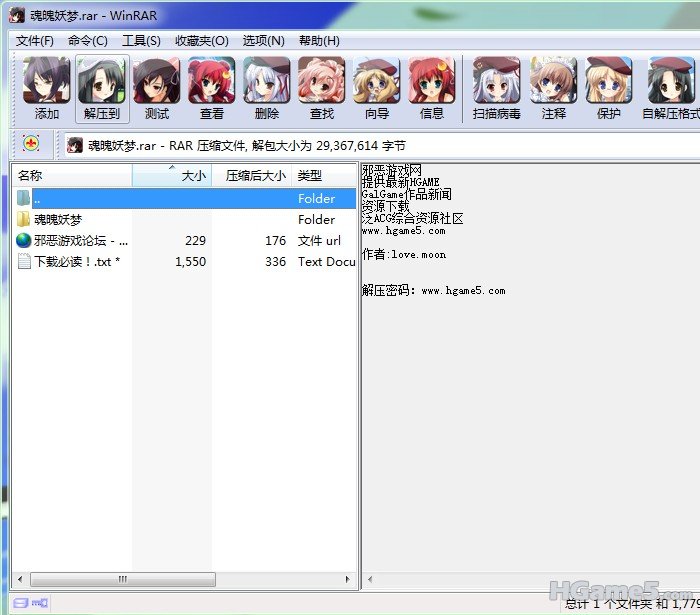Screen dimensions: 700x615
Task: Click the www.hgame5.com line under 泛ACG综合资源社区
Action: pos(404,231)
